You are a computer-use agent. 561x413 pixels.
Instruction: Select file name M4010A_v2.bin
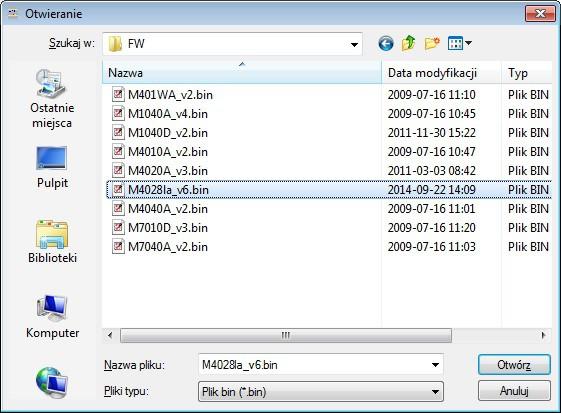click(x=168, y=152)
